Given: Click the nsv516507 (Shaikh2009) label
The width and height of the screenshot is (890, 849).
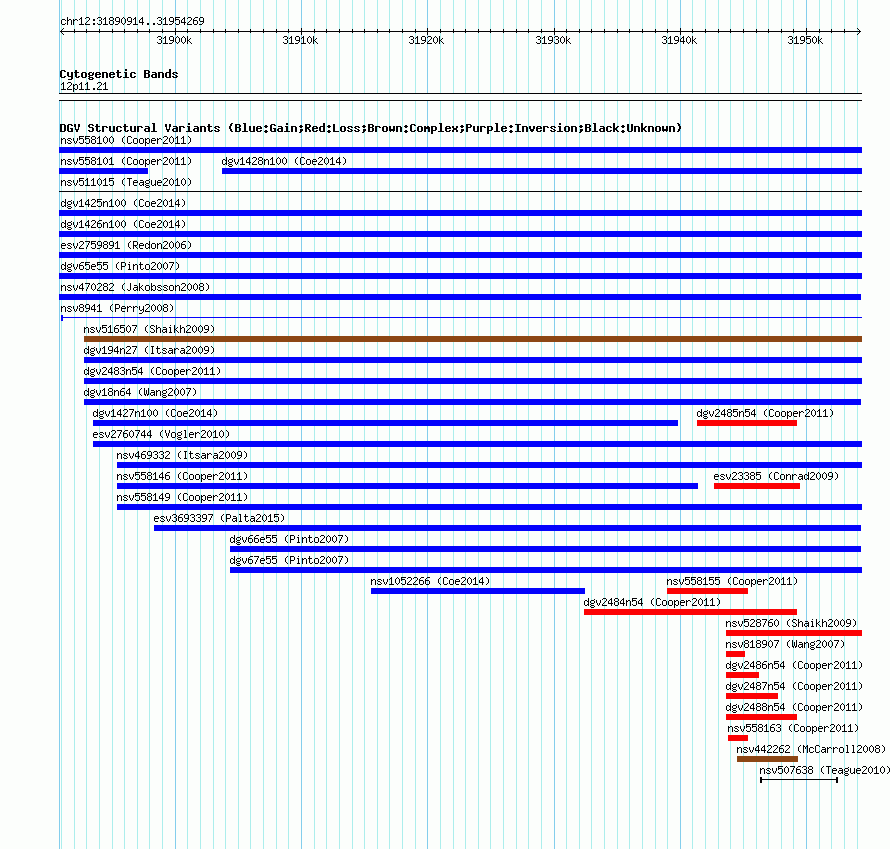Looking at the screenshot, I should (149, 329).
